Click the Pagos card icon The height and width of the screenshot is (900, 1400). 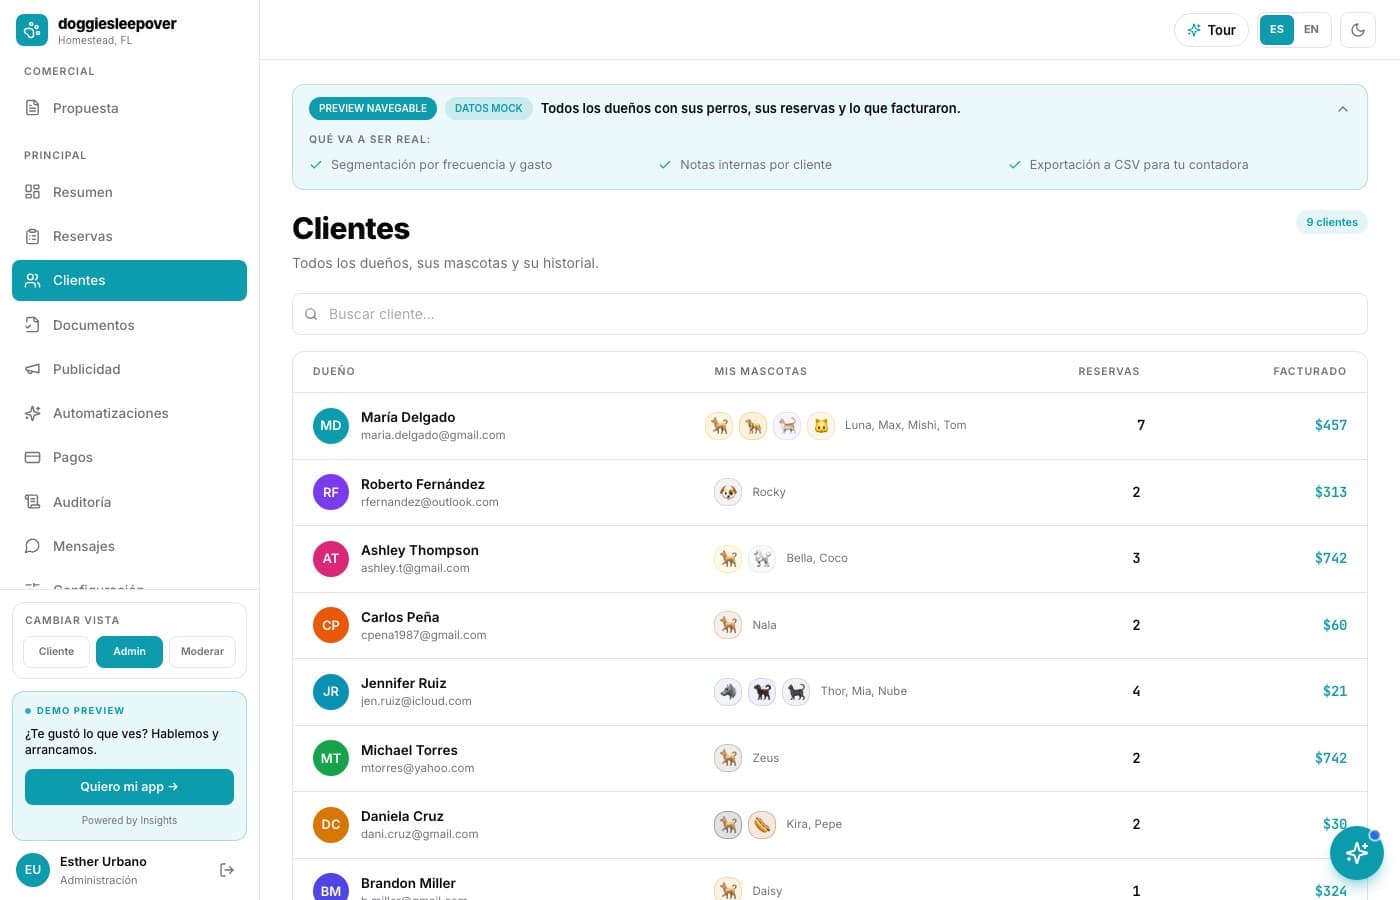point(33,457)
